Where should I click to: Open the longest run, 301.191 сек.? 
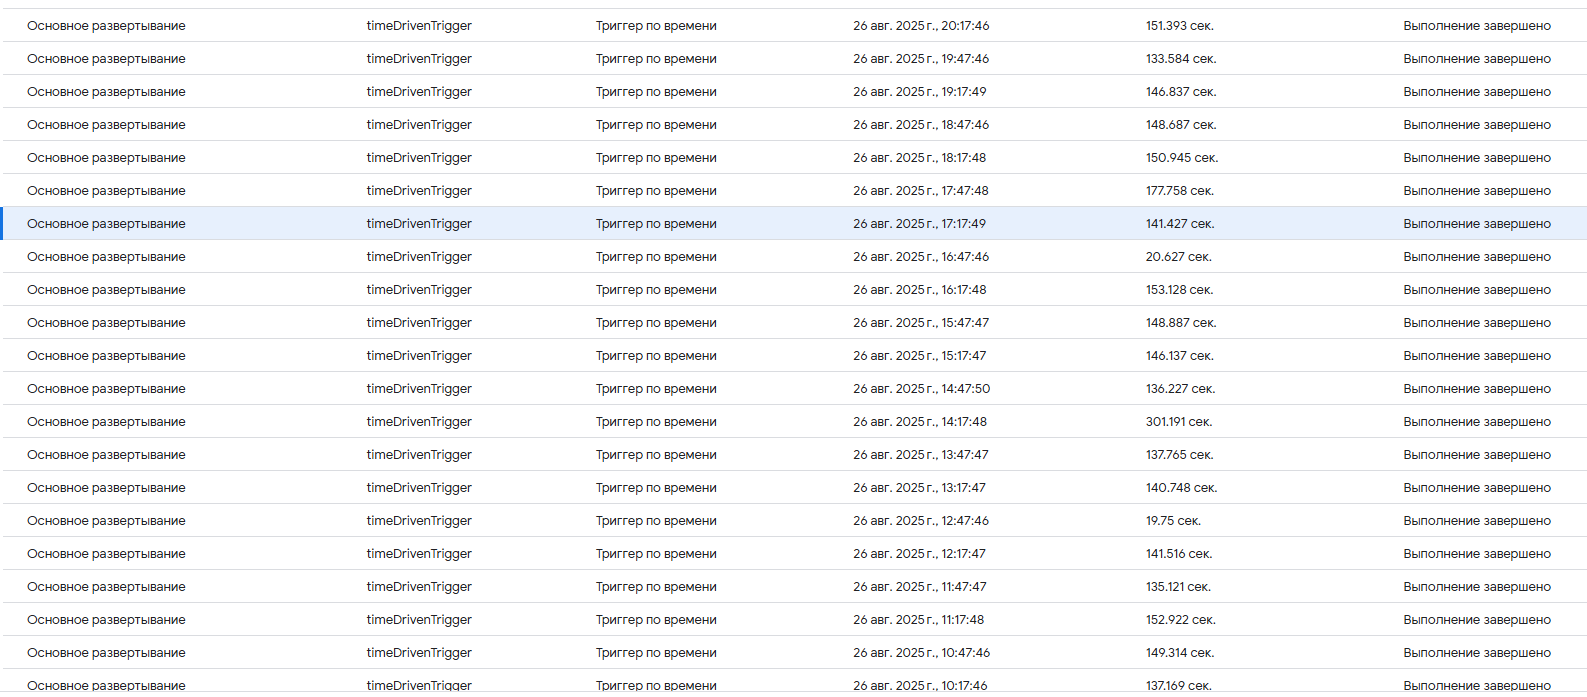point(1178,422)
